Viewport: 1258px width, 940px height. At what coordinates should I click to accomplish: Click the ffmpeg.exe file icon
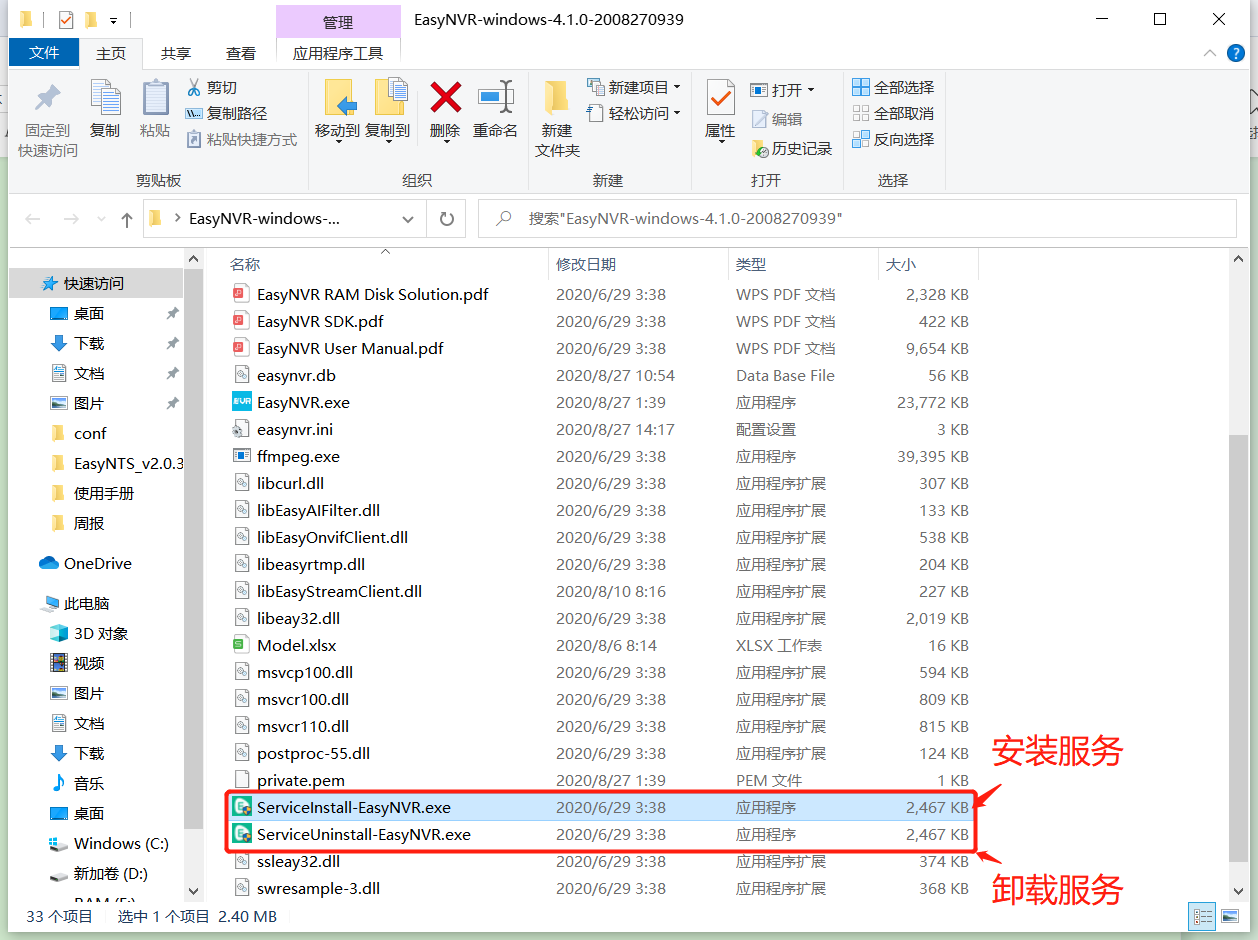[241, 456]
